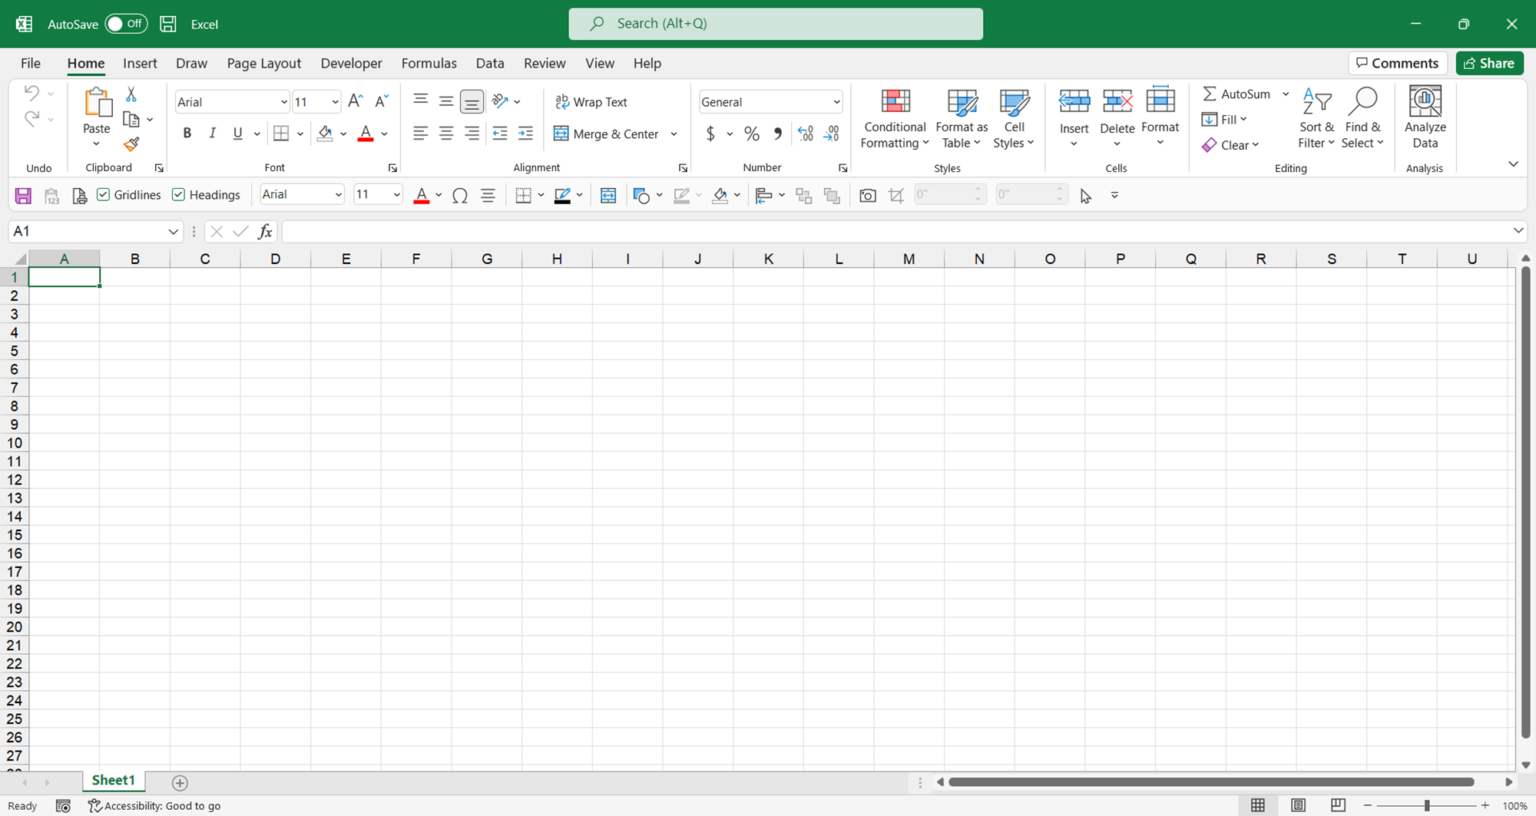Apply Format as Table styling
Image resolution: width=1536 pixels, height=816 pixels.
961,120
